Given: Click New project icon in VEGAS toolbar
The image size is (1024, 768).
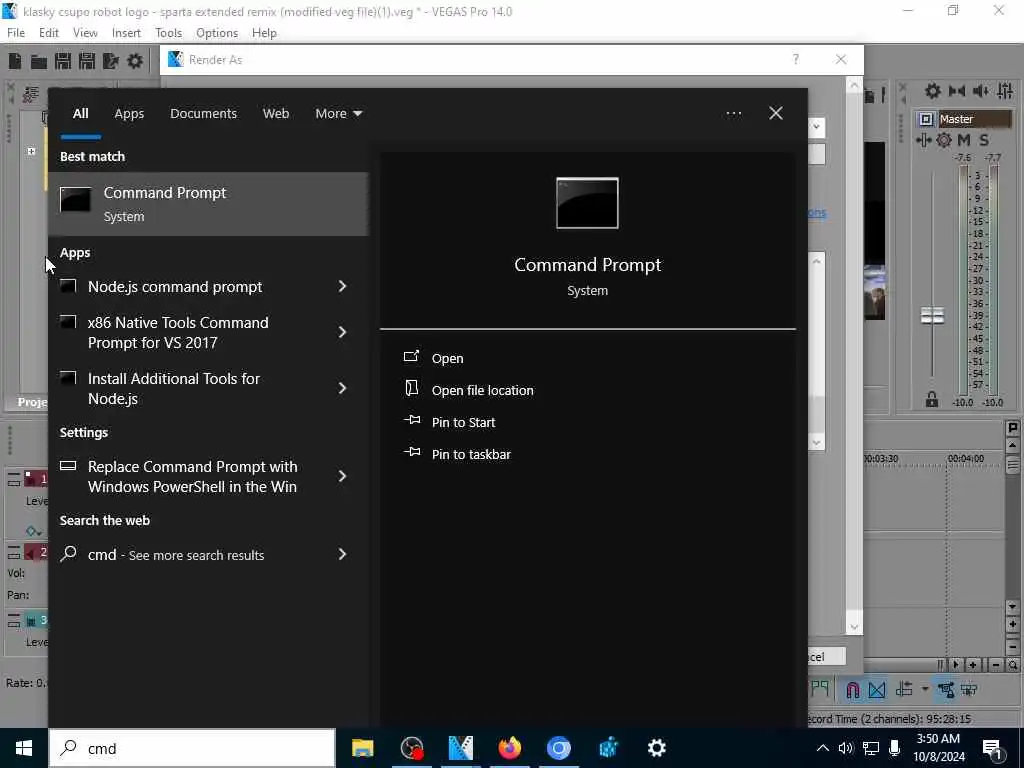Looking at the screenshot, I should point(14,61).
